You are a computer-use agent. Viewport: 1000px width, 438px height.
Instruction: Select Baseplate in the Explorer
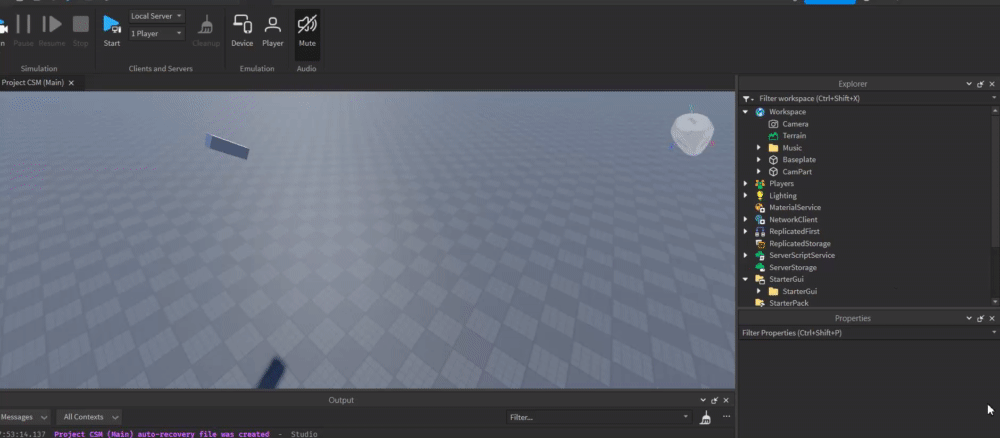pyautogui.click(x=799, y=159)
